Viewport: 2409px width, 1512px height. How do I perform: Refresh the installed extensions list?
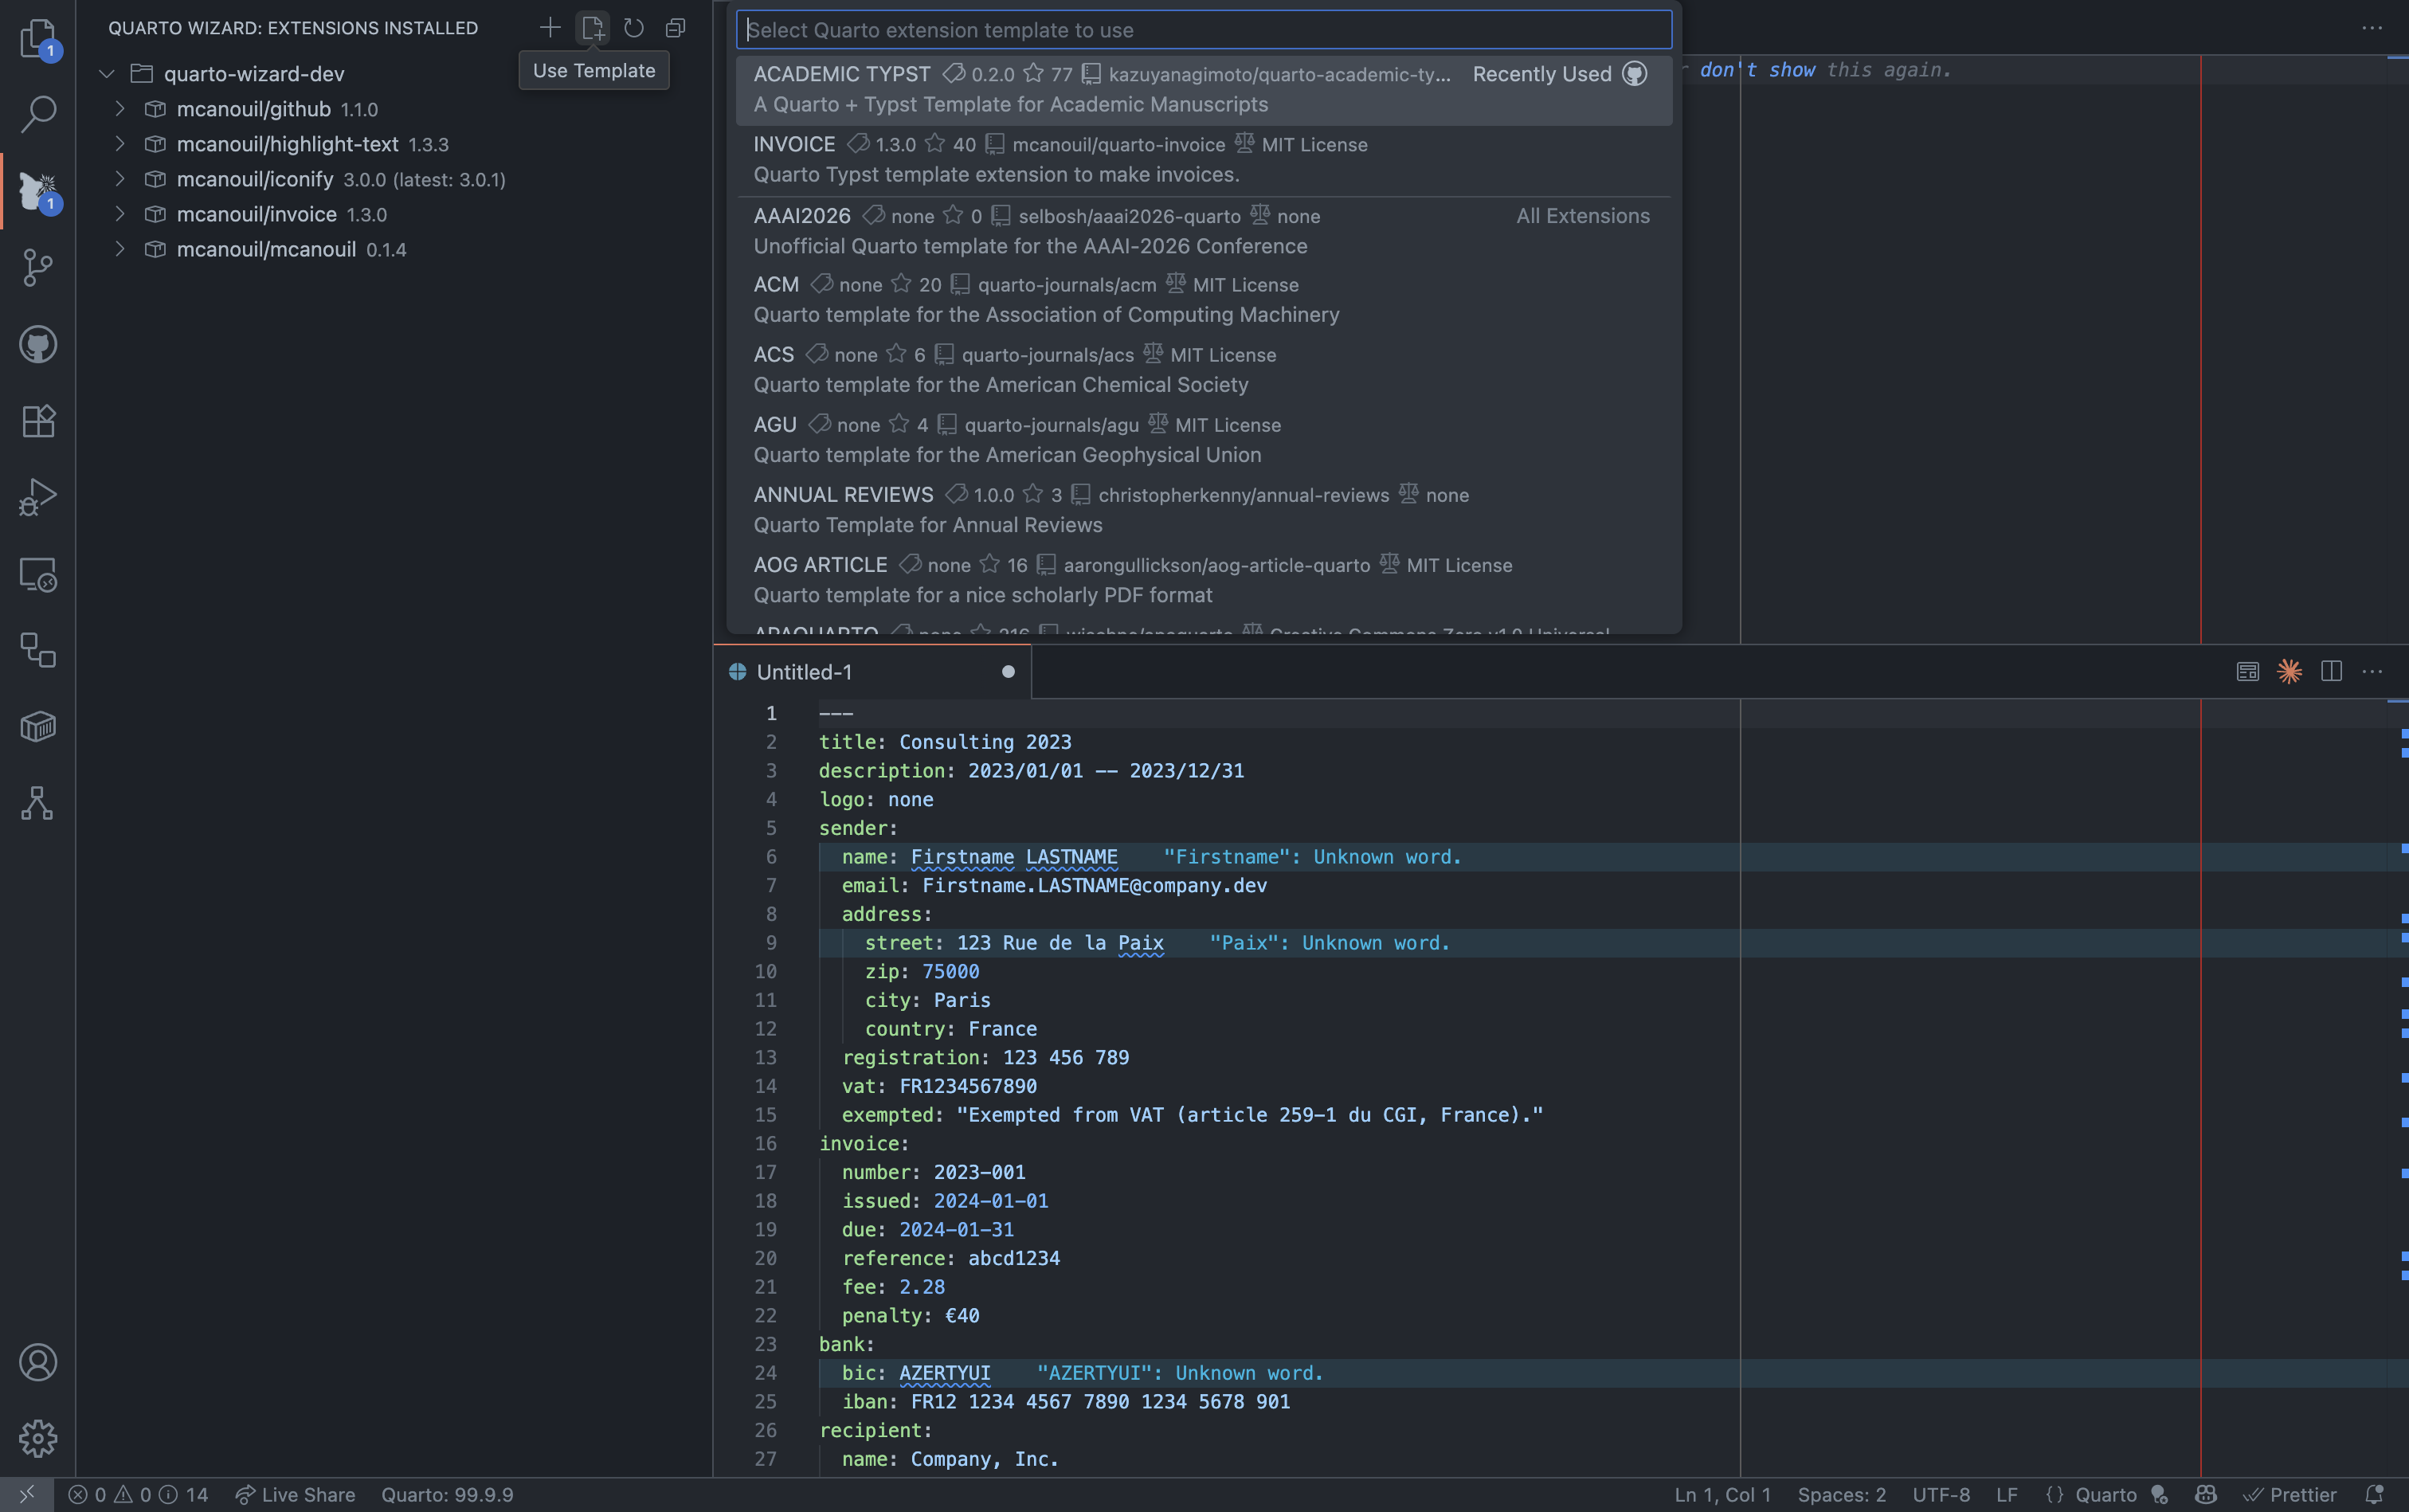pos(634,27)
